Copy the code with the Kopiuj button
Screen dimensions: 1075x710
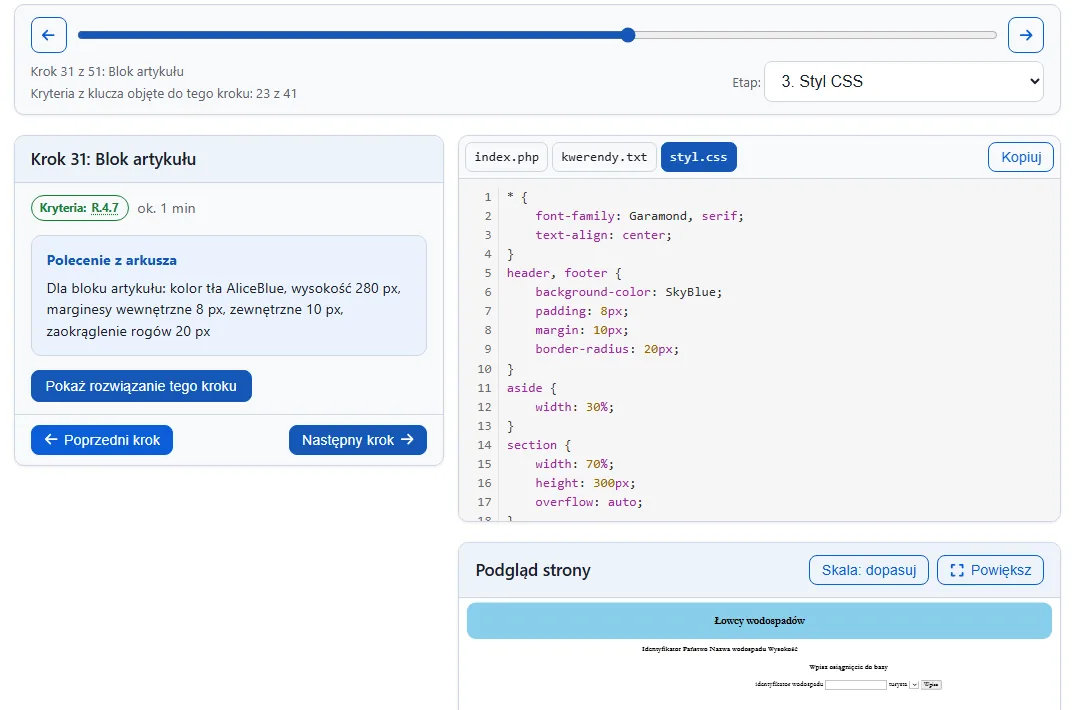coord(1021,157)
